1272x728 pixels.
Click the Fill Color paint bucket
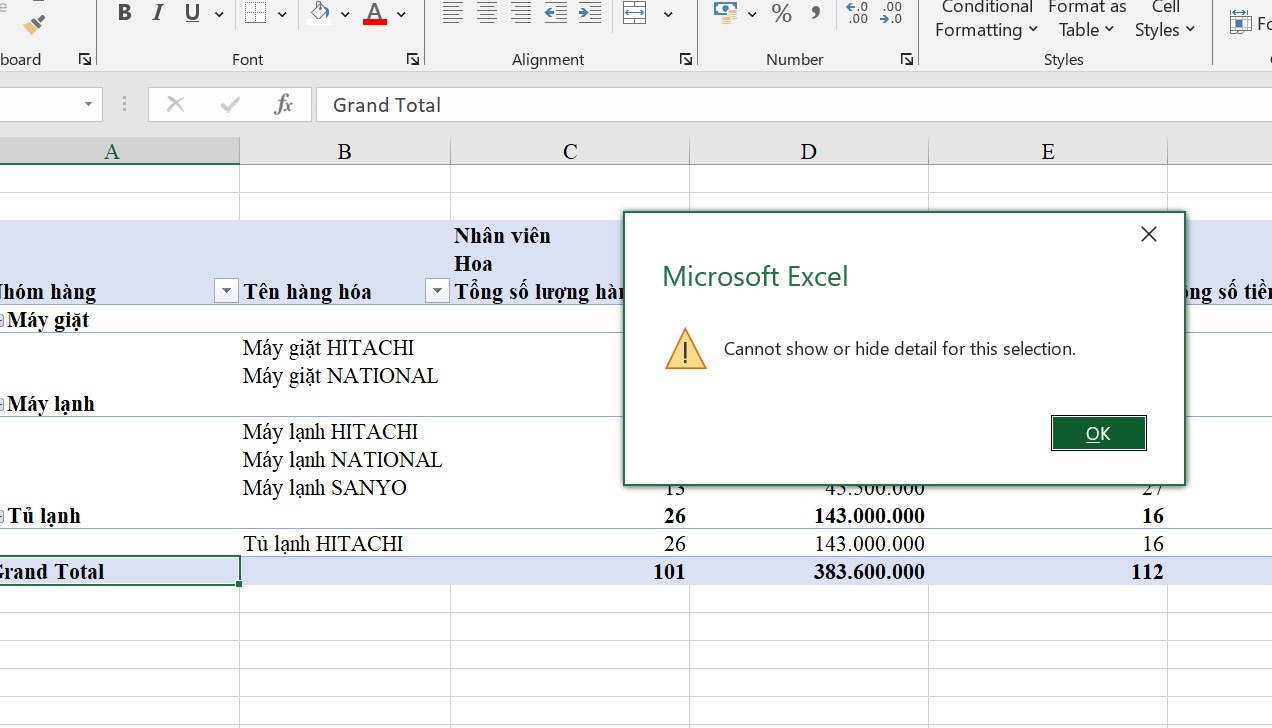click(x=320, y=13)
